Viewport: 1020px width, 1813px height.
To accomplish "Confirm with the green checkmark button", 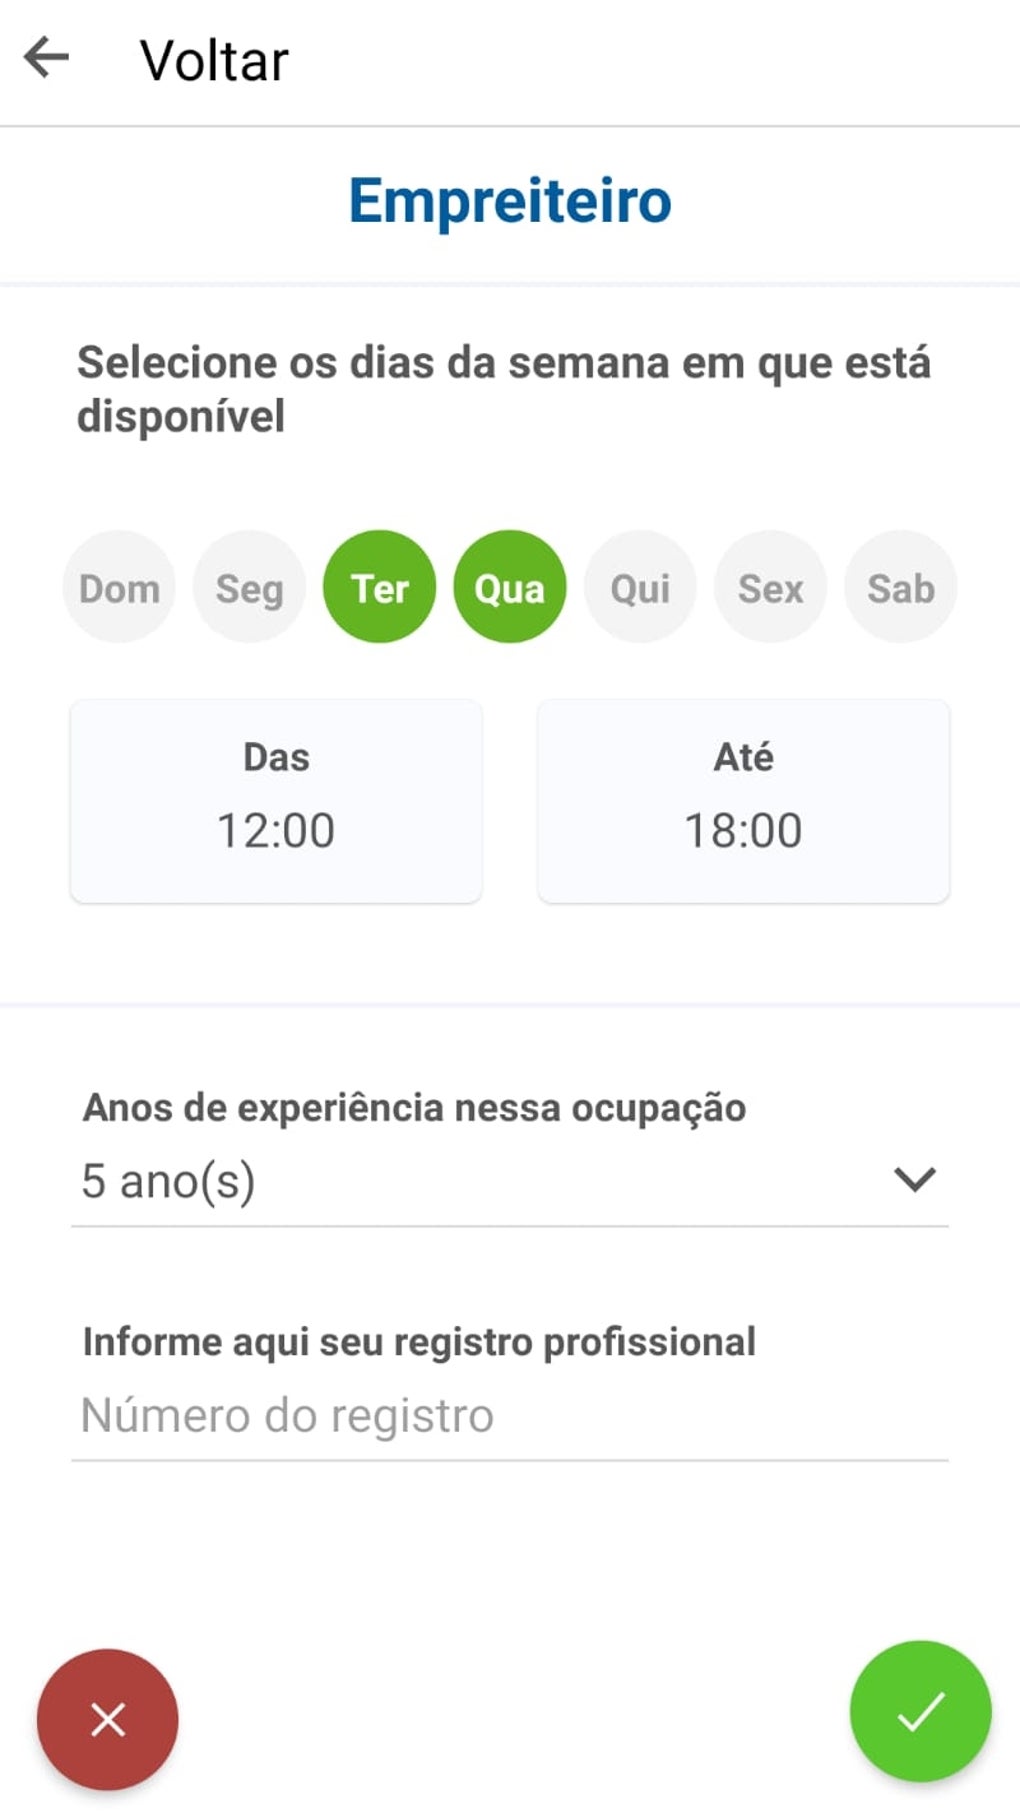I will (920, 1711).
